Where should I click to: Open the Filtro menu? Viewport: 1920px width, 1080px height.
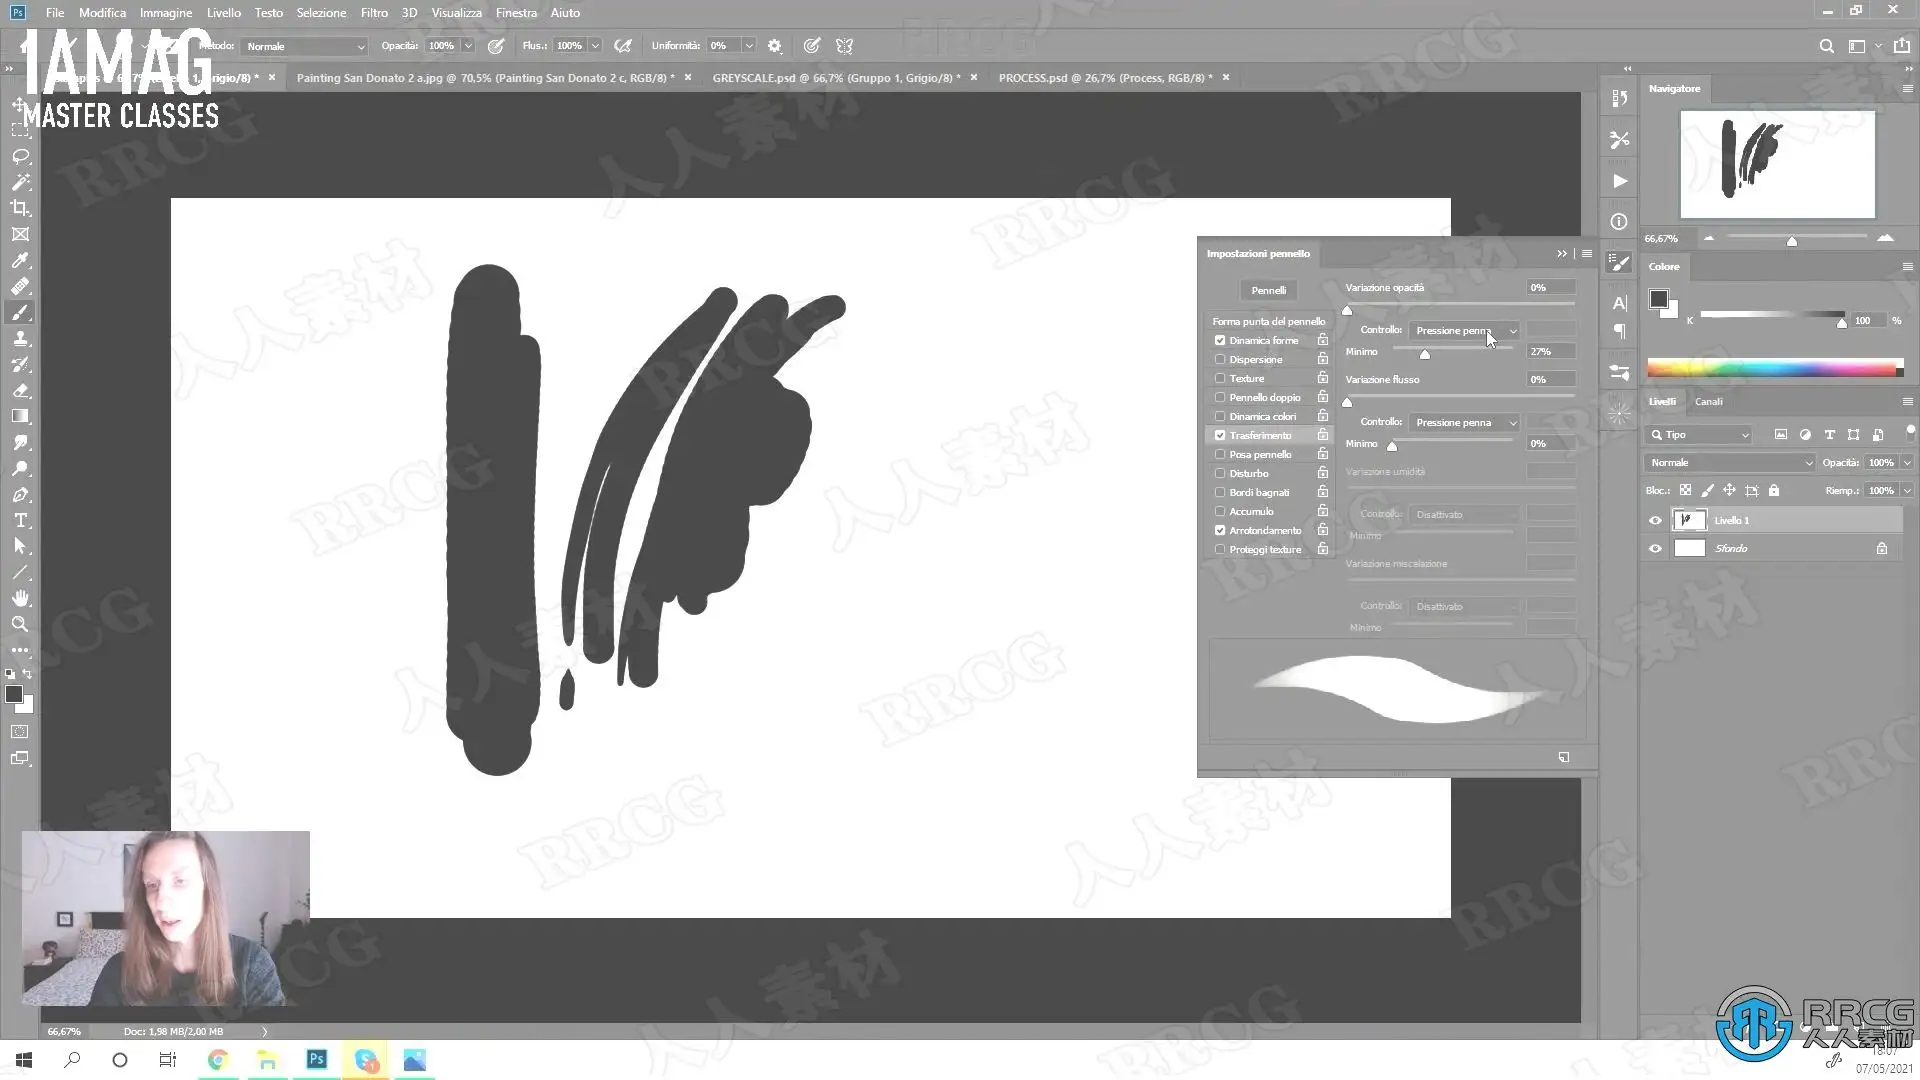[x=374, y=13]
